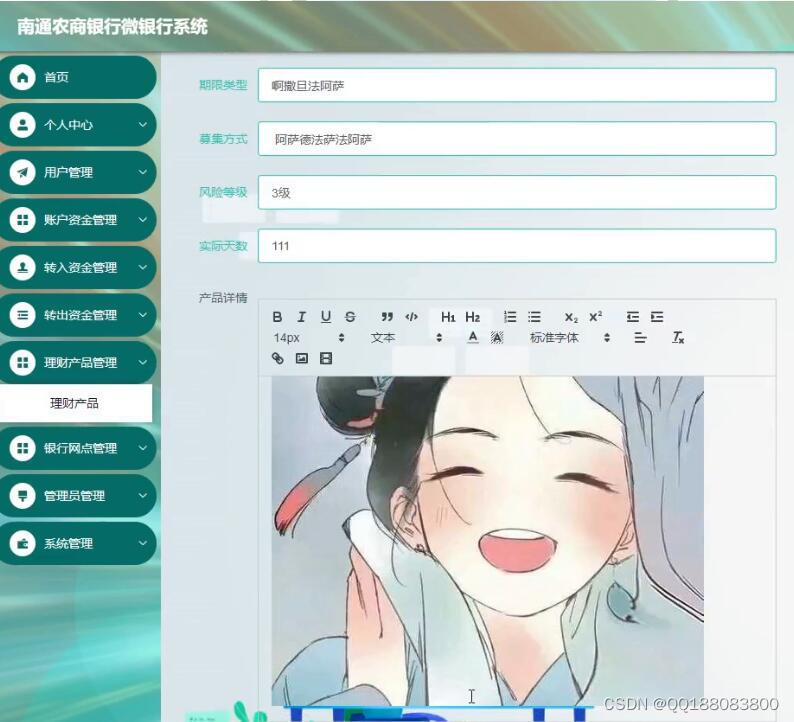Expand the 系统管理 menu
794x722 pixels.
point(77,544)
